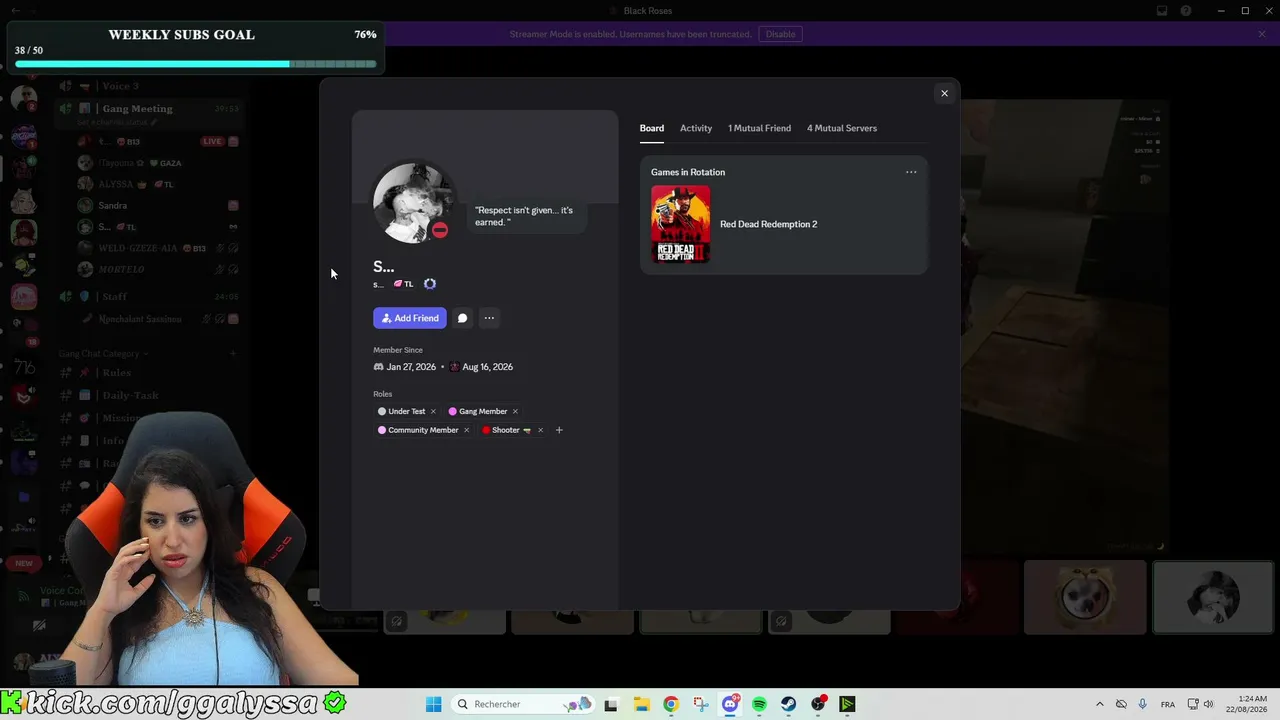This screenshot has width=1280, height=720.
Task: Open the profile more options menu
Action: tap(489, 318)
